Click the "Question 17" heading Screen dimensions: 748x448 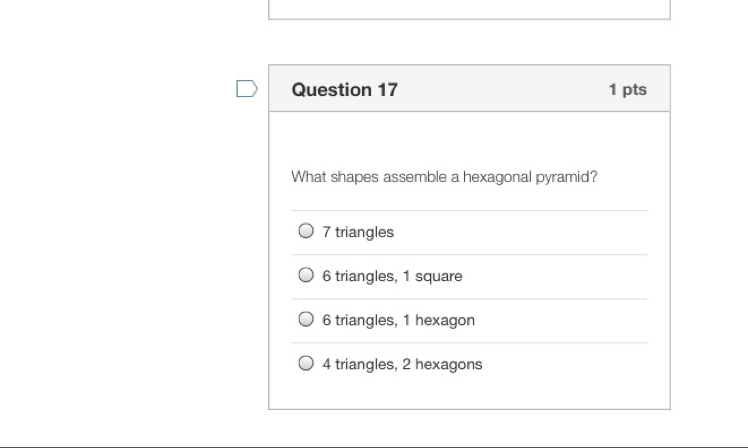click(344, 89)
